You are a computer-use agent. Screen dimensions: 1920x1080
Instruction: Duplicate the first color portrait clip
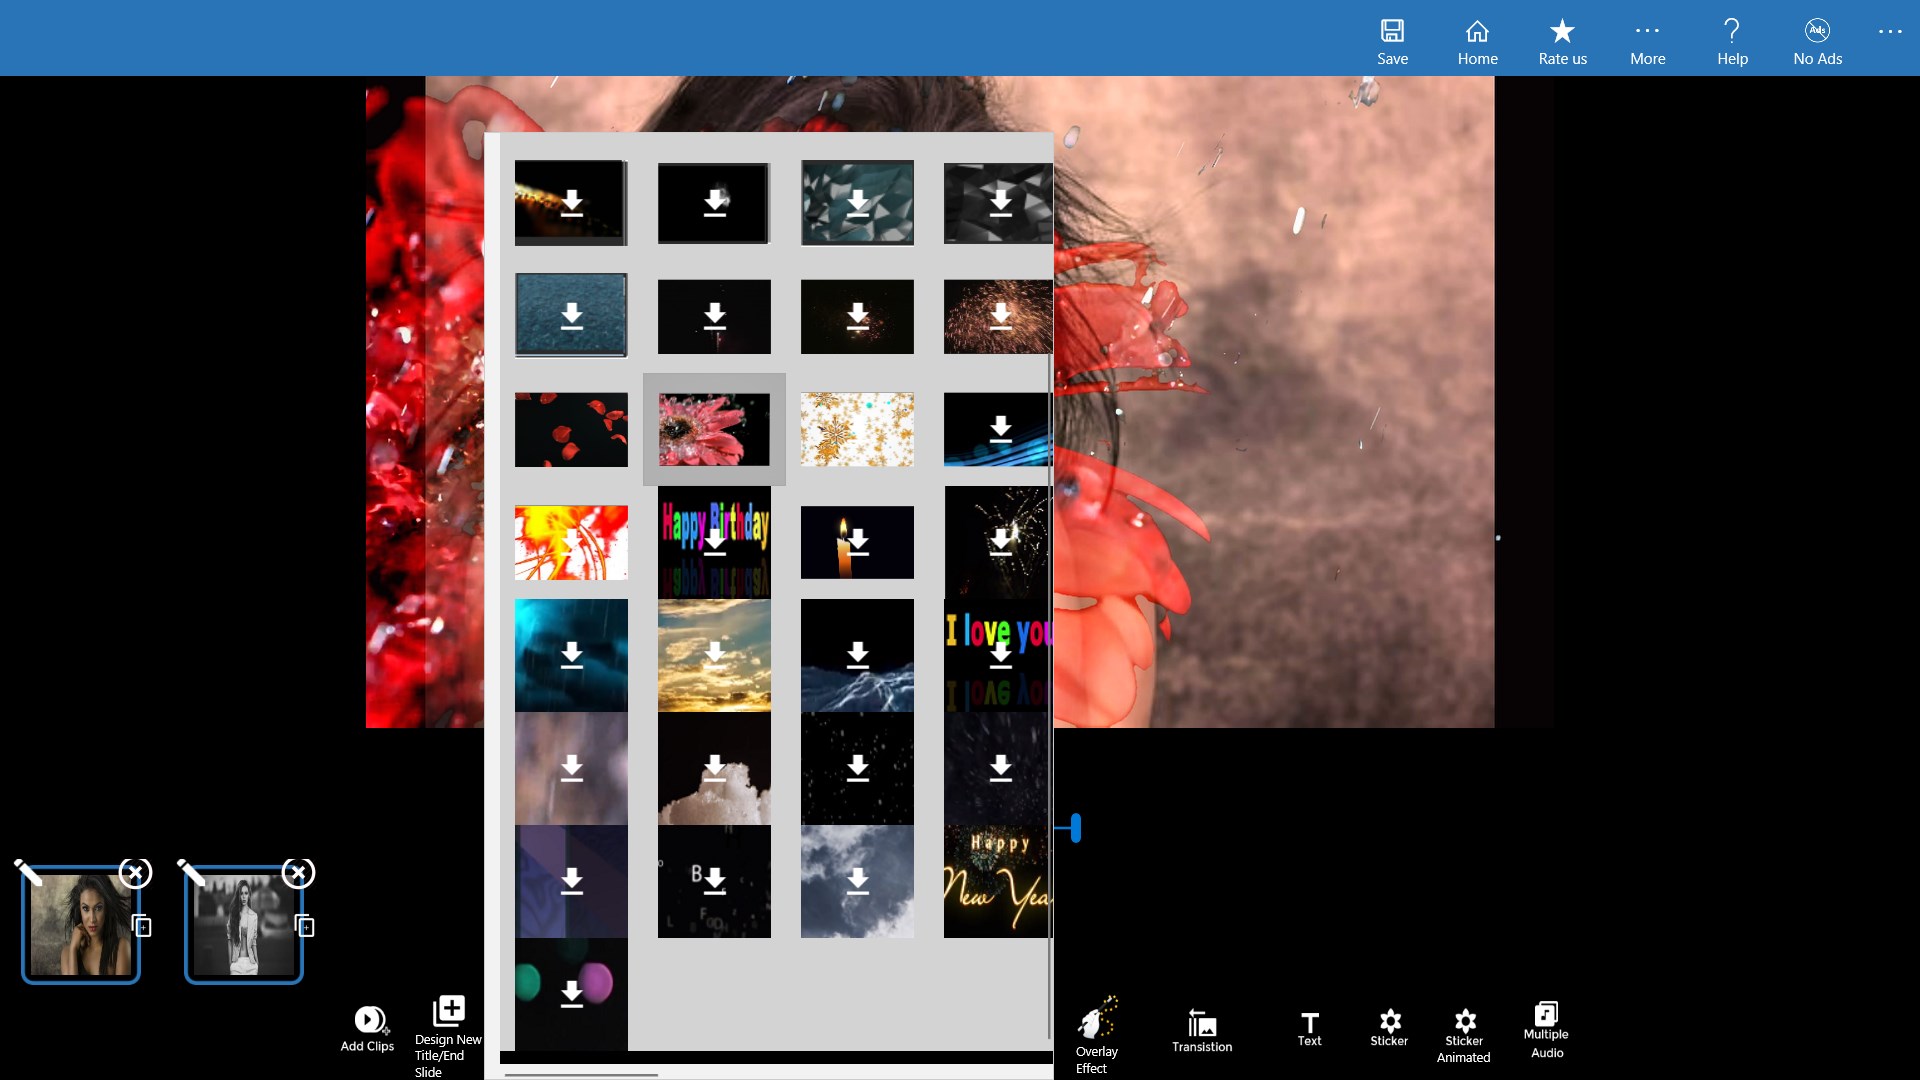142,926
